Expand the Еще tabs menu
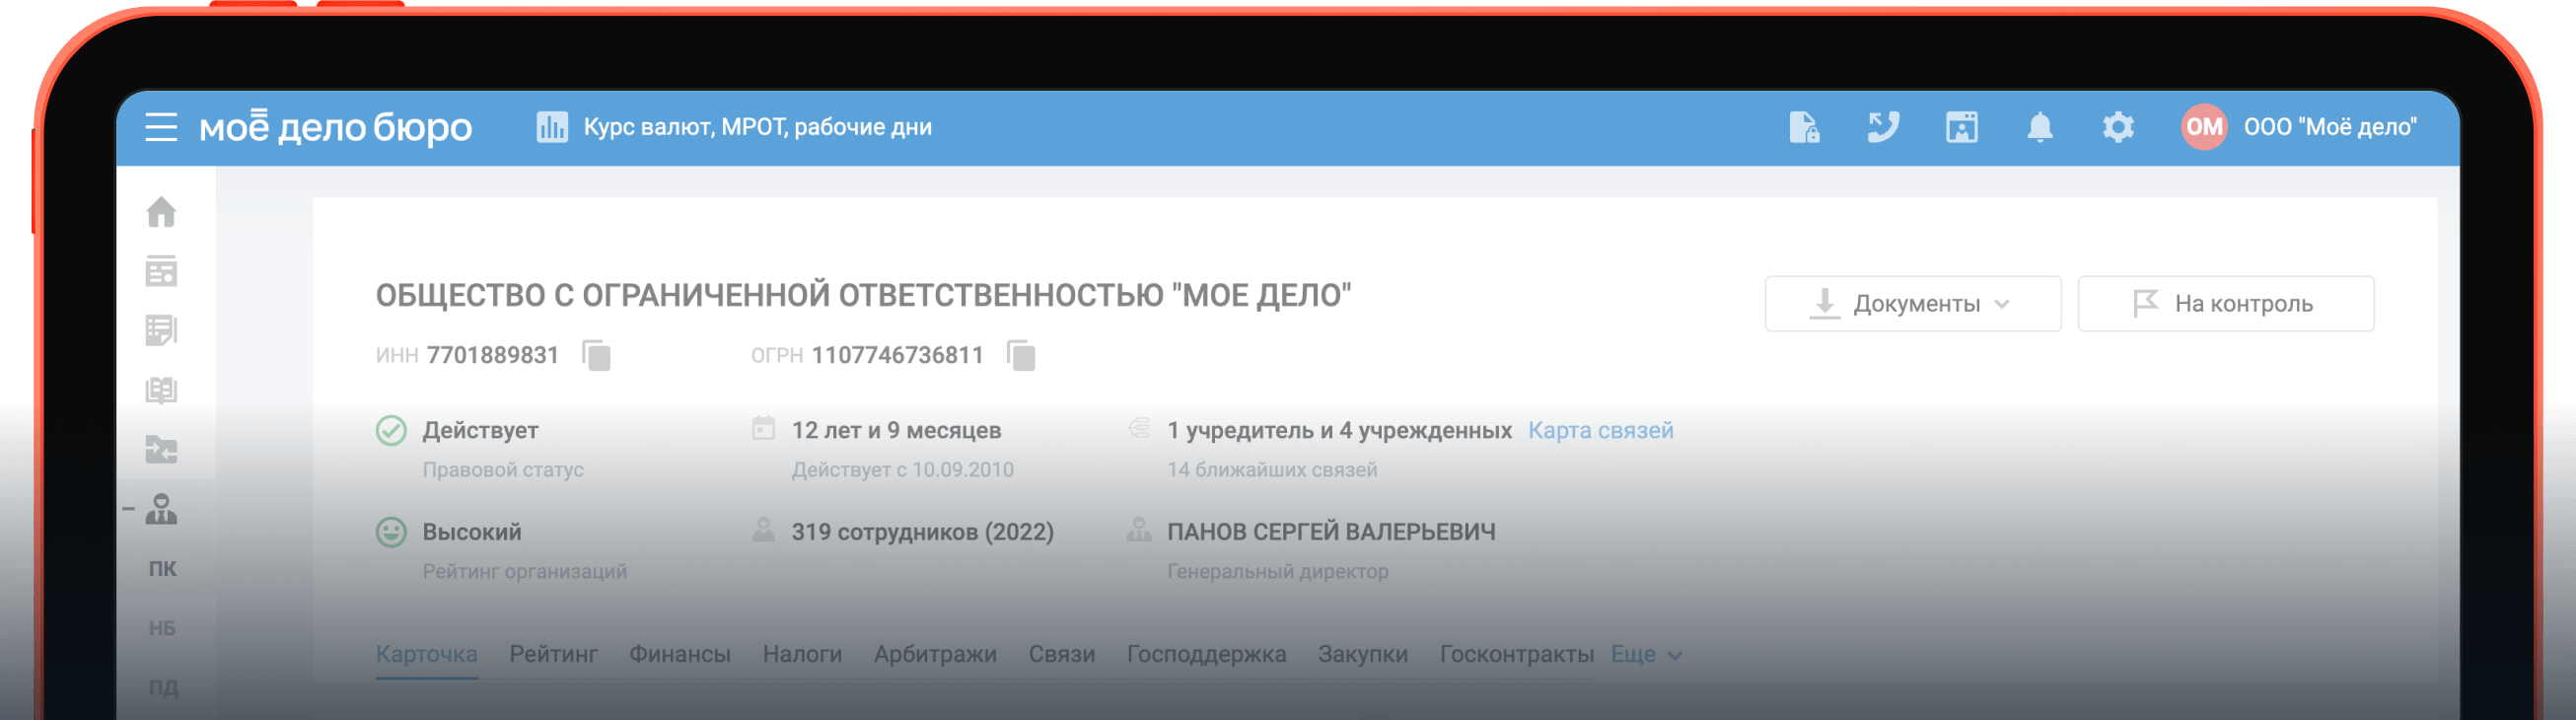This screenshot has height=720, width=2576. coord(1646,654)
